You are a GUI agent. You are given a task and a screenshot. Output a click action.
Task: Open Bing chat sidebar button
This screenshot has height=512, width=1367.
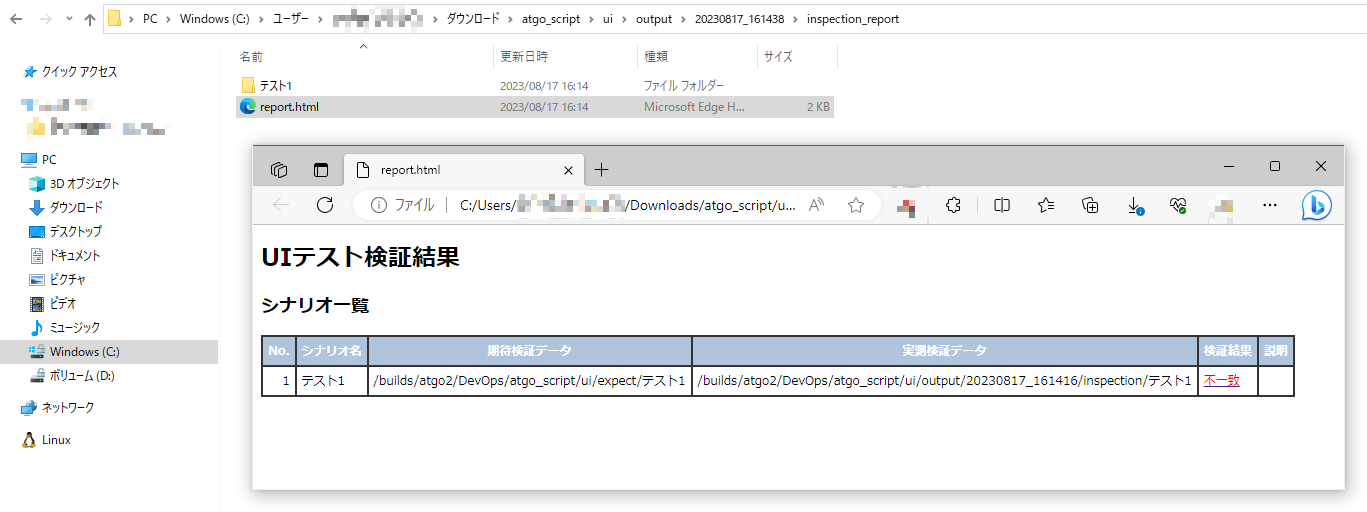1317,205
